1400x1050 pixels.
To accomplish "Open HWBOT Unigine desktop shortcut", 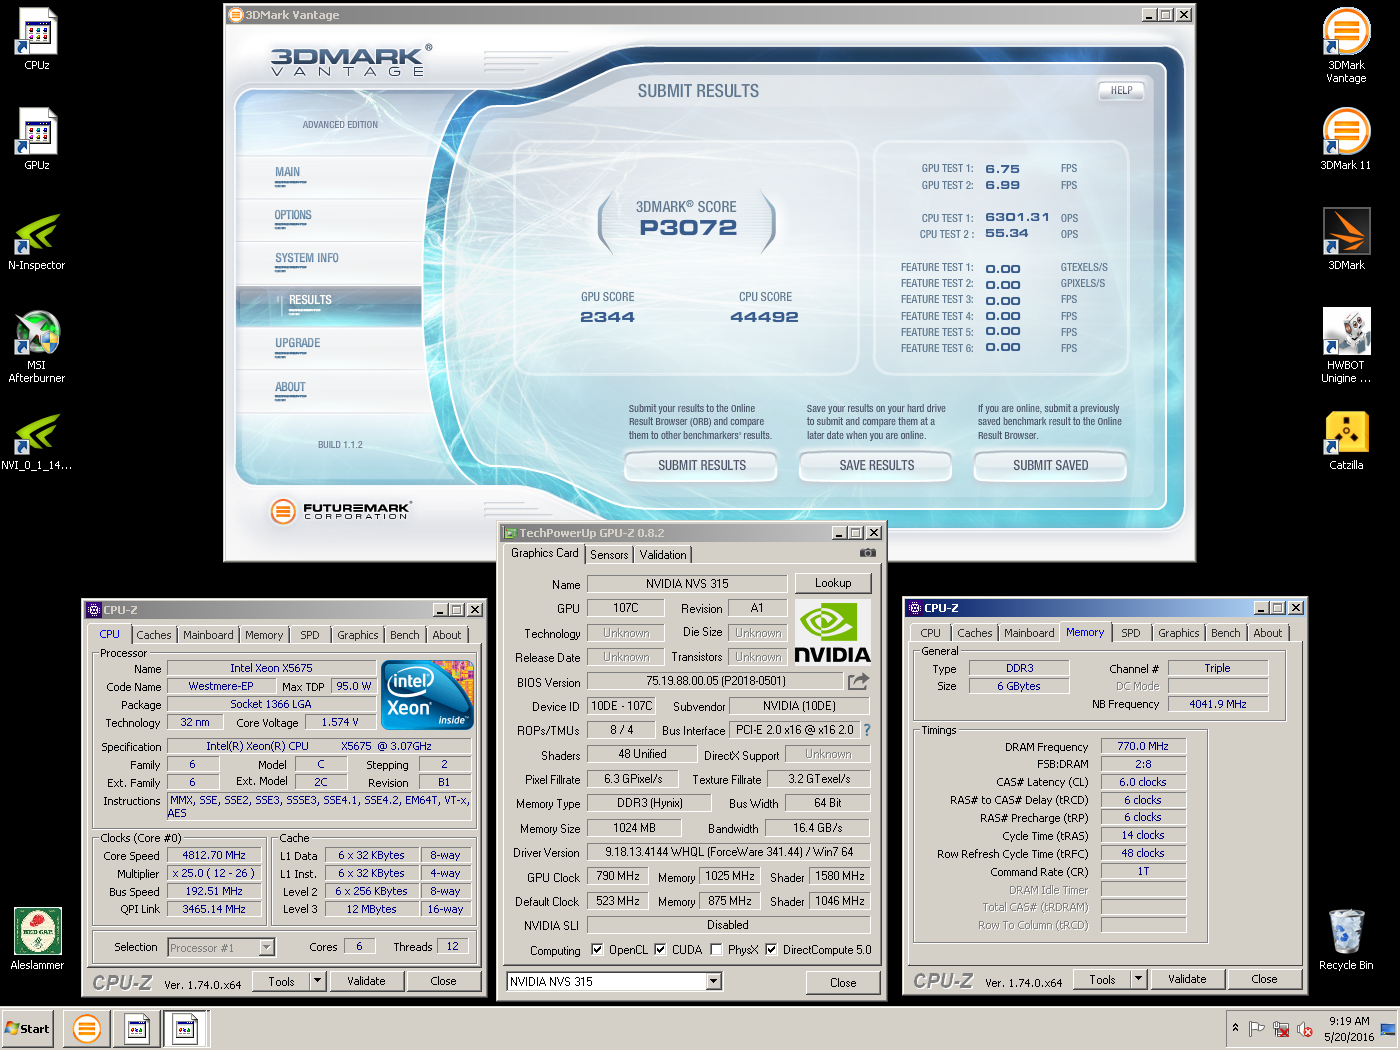I will (x=1346, y=346).
